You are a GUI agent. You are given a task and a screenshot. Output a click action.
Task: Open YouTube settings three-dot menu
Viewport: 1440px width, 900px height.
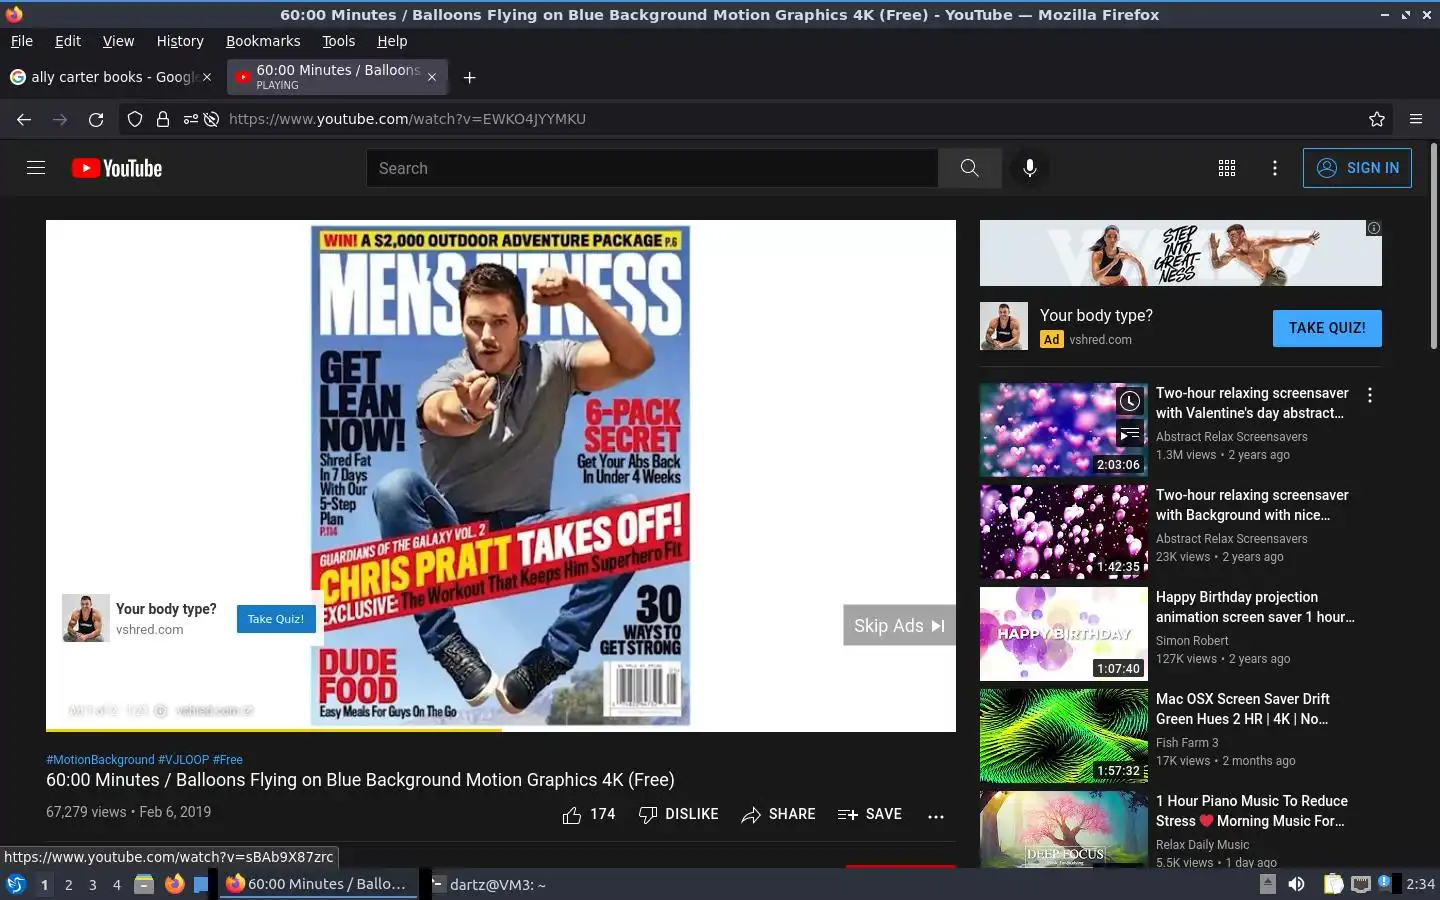(1274, 168)
